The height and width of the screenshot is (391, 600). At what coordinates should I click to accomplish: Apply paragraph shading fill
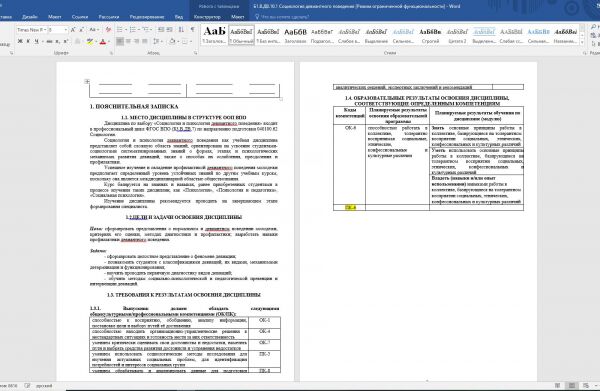(172, 41)
